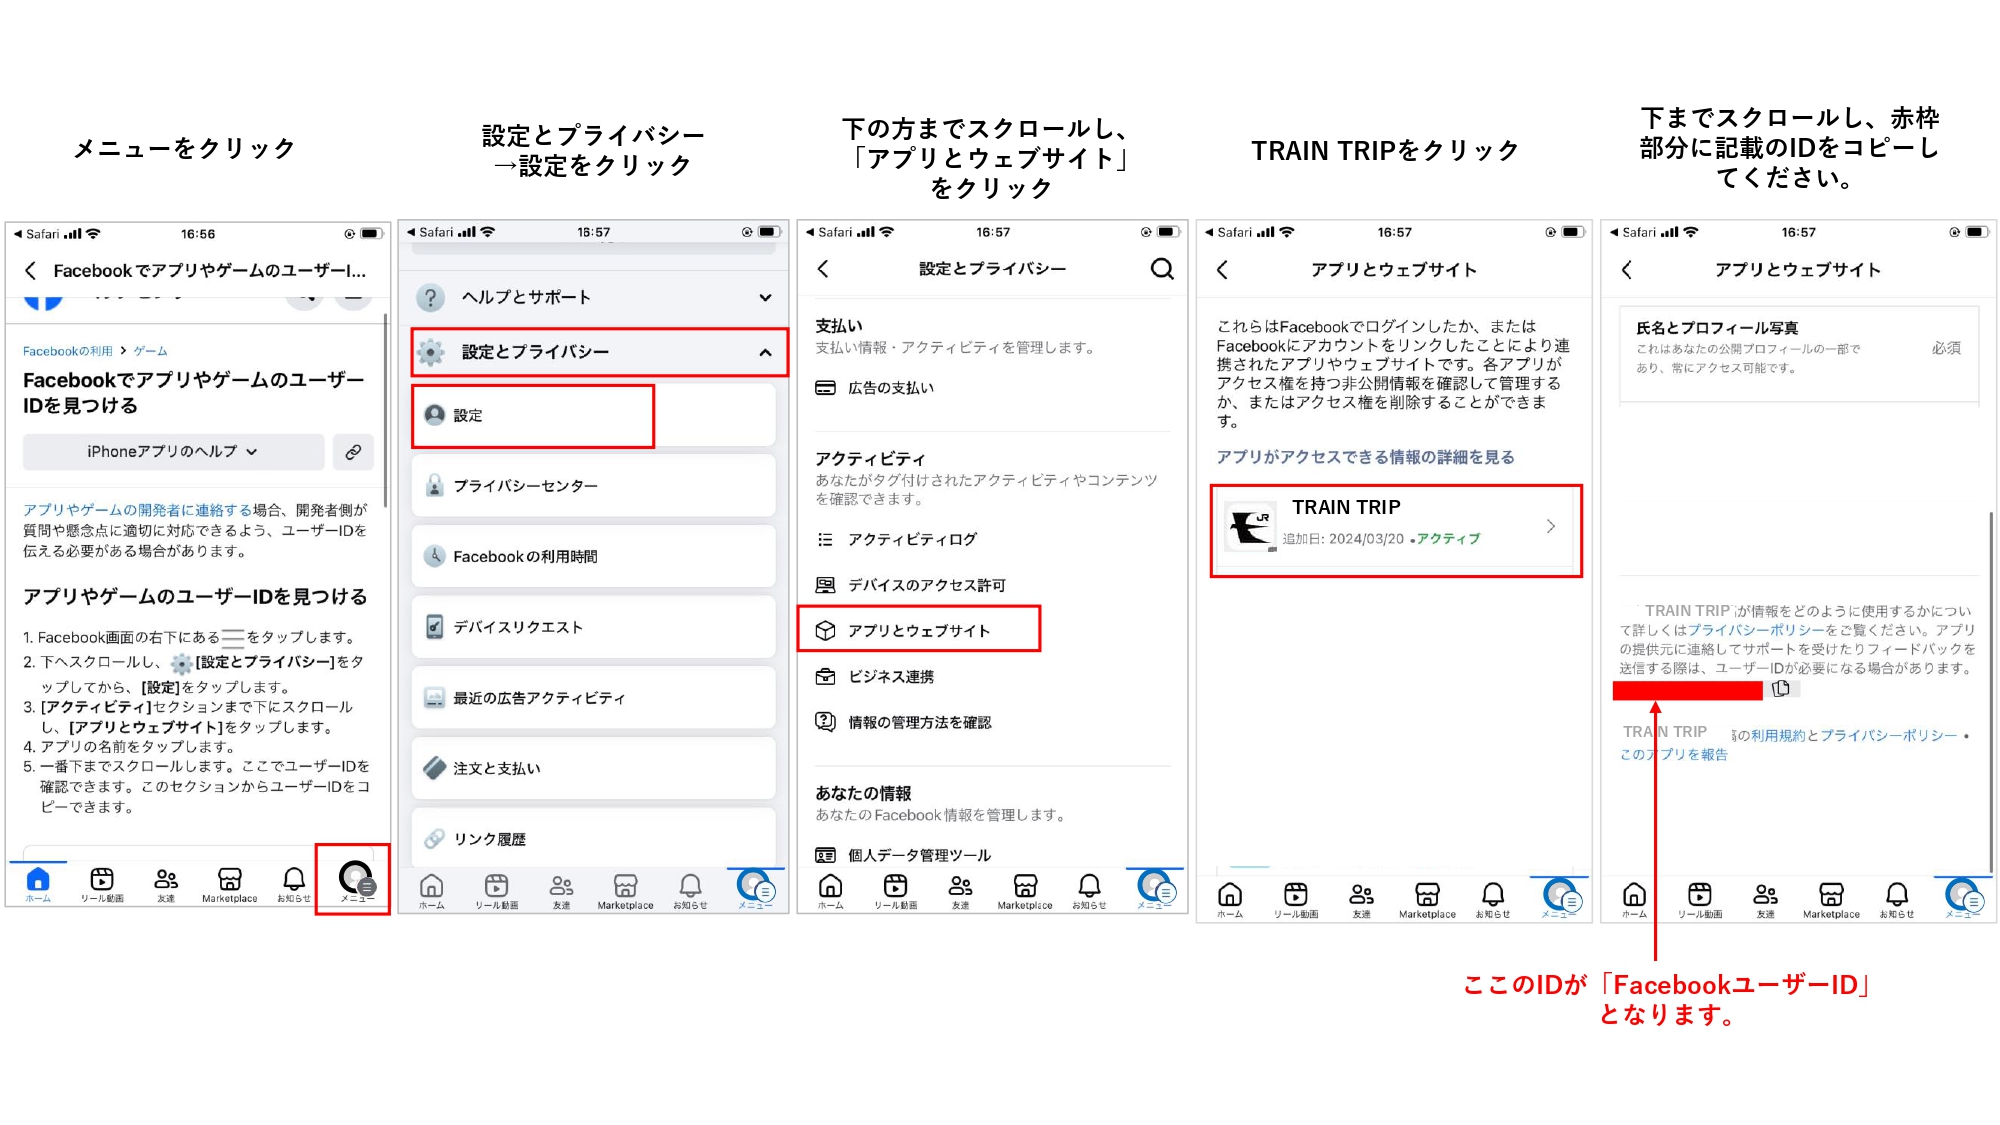Open the 利用規約 link for TRAIN TRIP

click(1778, 735)
